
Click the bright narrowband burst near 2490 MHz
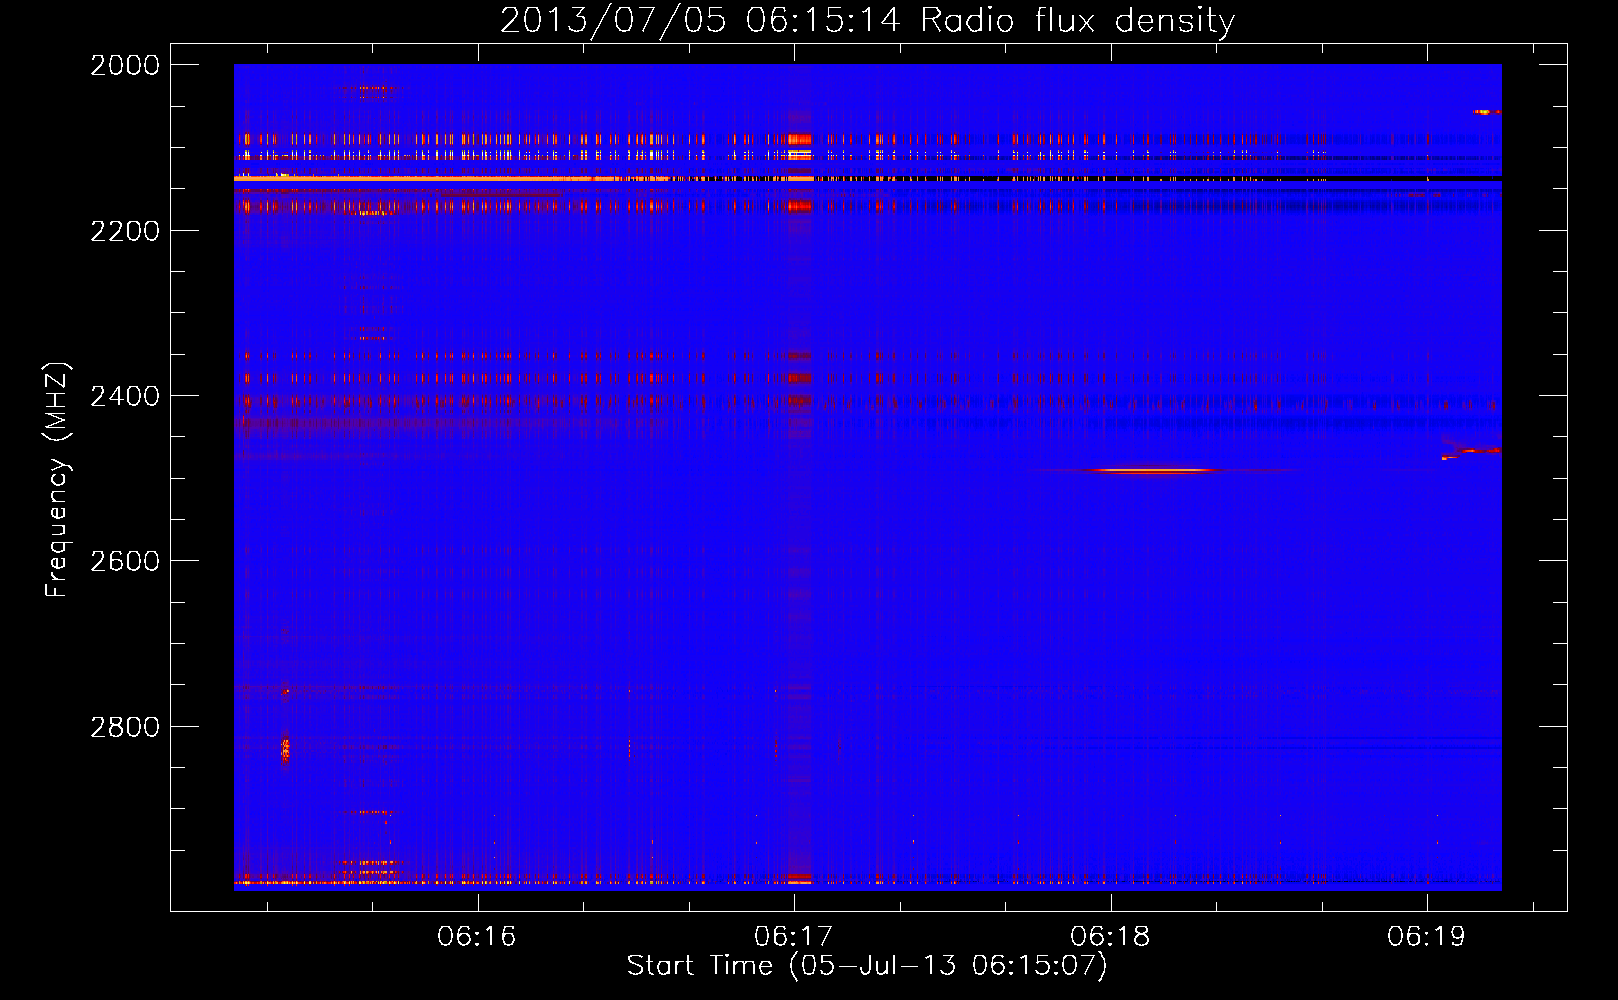pyautogui.click(x=1155, y=470)
